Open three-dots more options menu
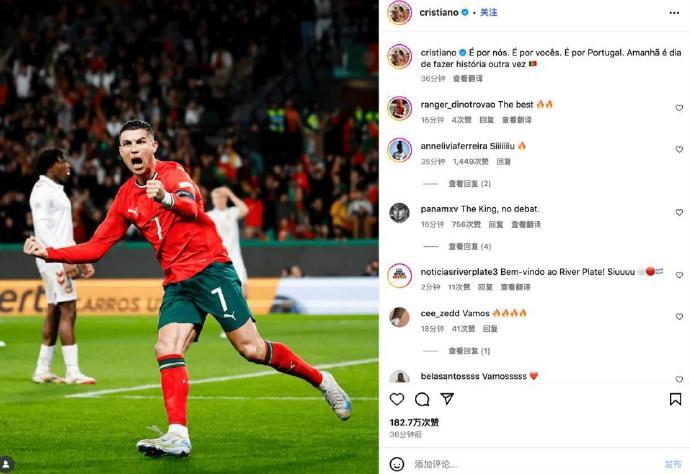 point(674,13)
